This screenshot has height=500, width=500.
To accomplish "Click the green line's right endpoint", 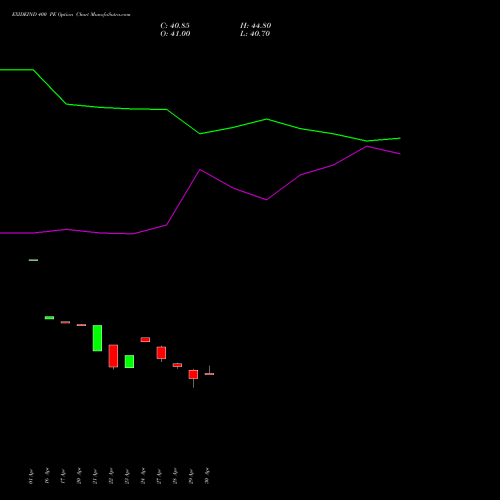I will pyautogui.click(x=400, y=138).
